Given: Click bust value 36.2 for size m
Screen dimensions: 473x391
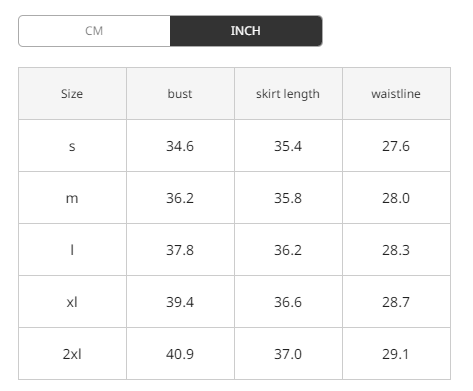Looking at the screenshot, I should [180, 198].
